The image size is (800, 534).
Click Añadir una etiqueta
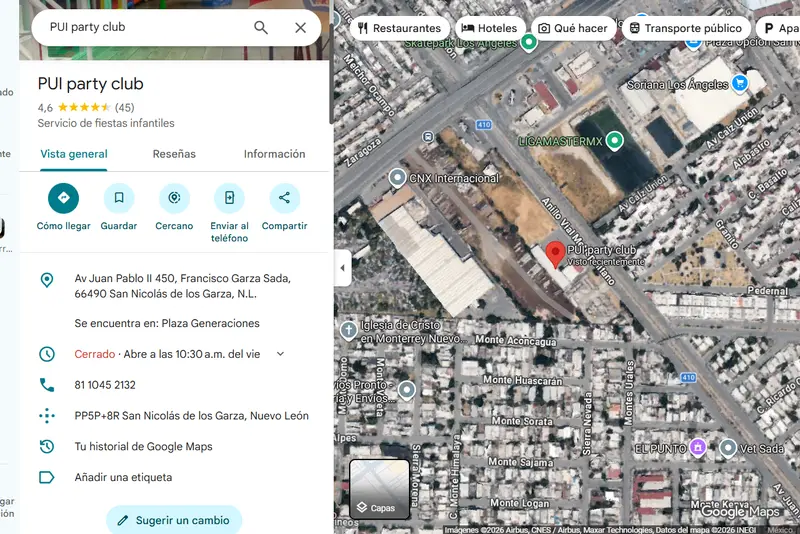pos(123,477)
